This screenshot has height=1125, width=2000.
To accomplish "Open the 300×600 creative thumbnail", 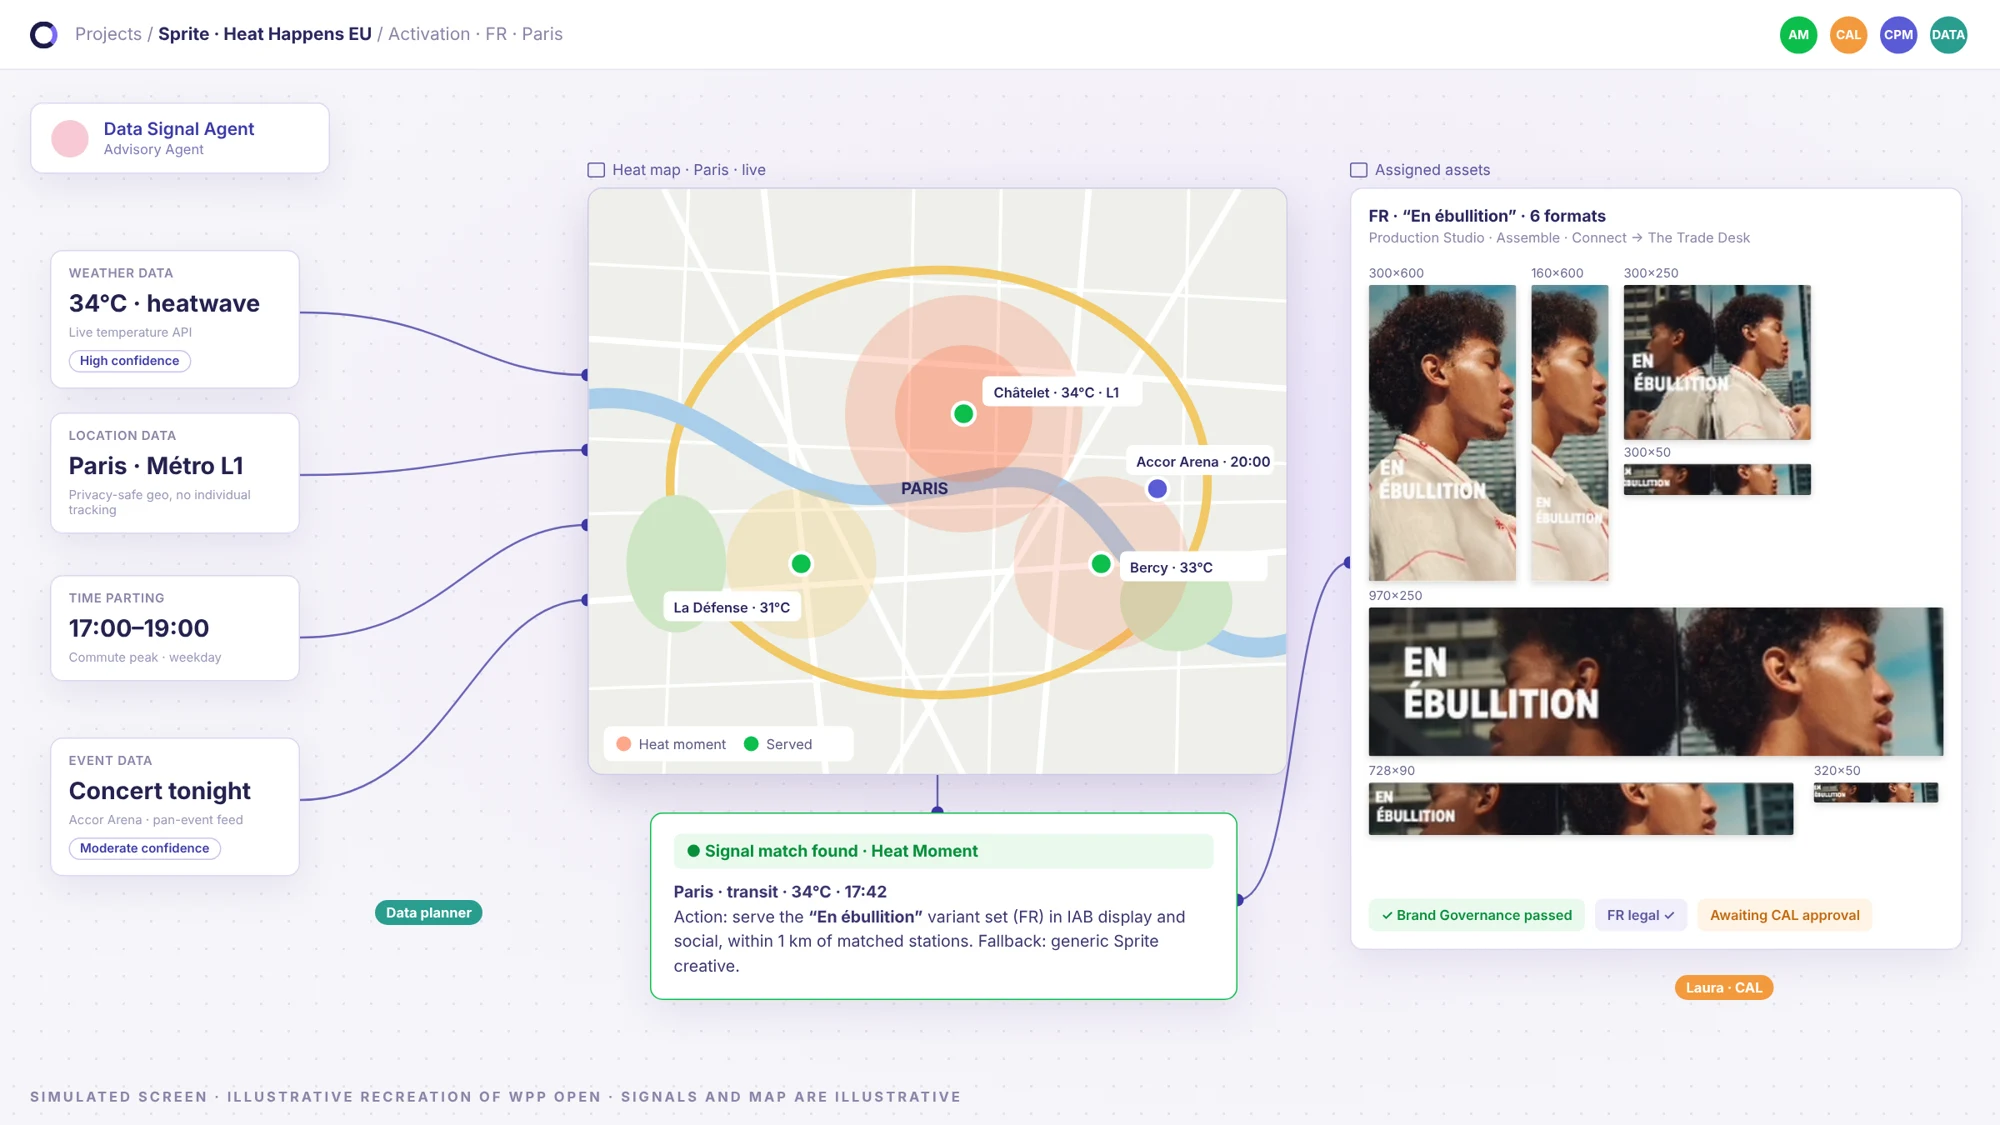I will point(1442,433).
